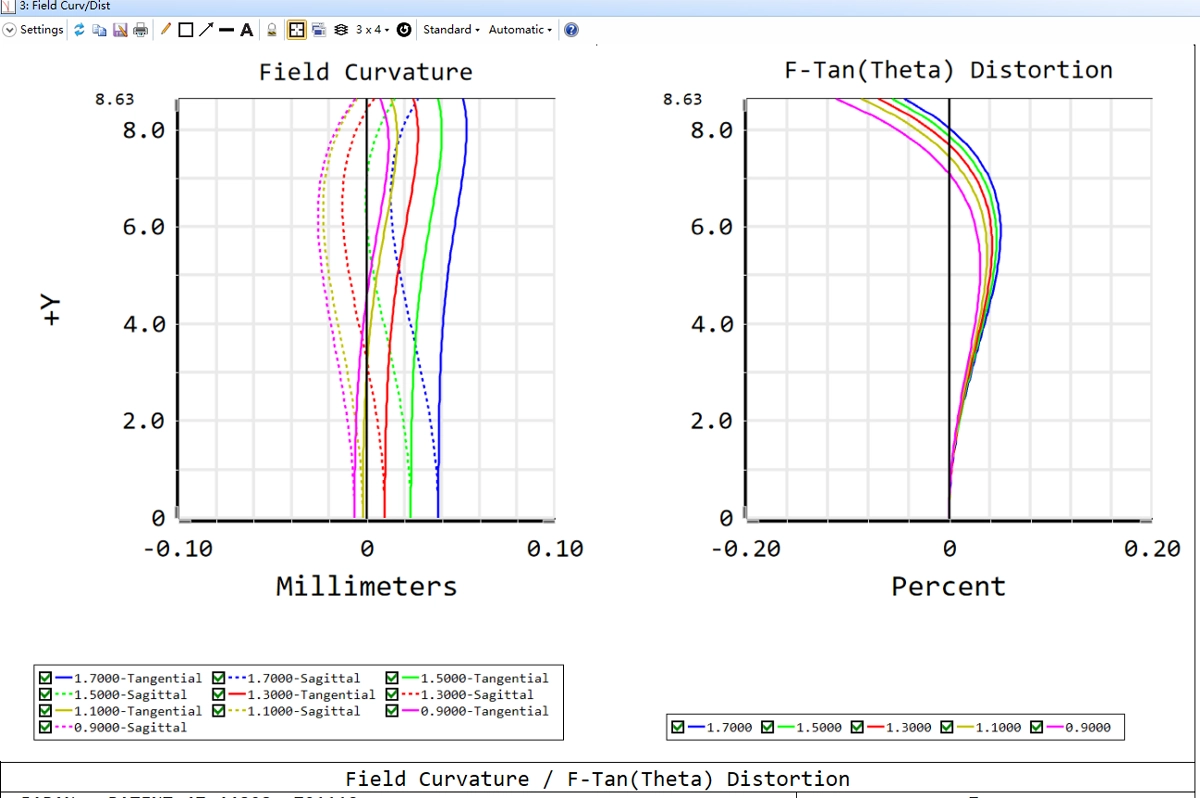
Task: Open the 3 x 4 grid layout dropdown
Action: coord(373,30)
